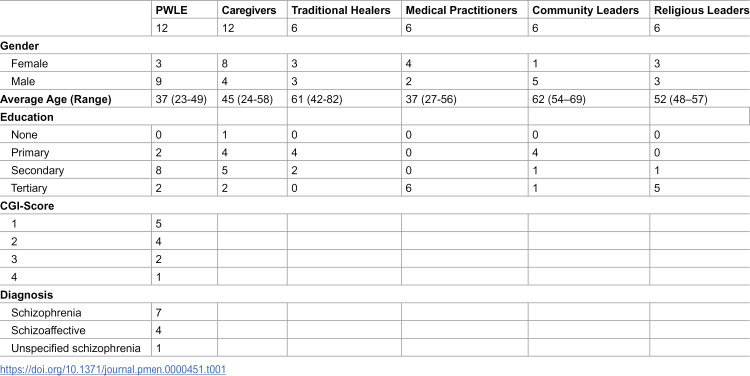Click the Education section heading
Screen dimensions: 750x376
click(x=27, y=117)
